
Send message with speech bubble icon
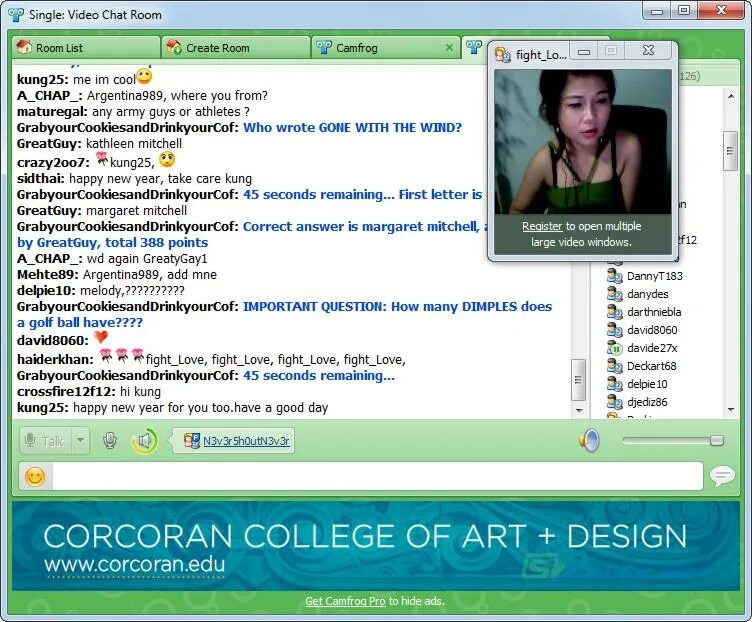[x=722, y=476]
